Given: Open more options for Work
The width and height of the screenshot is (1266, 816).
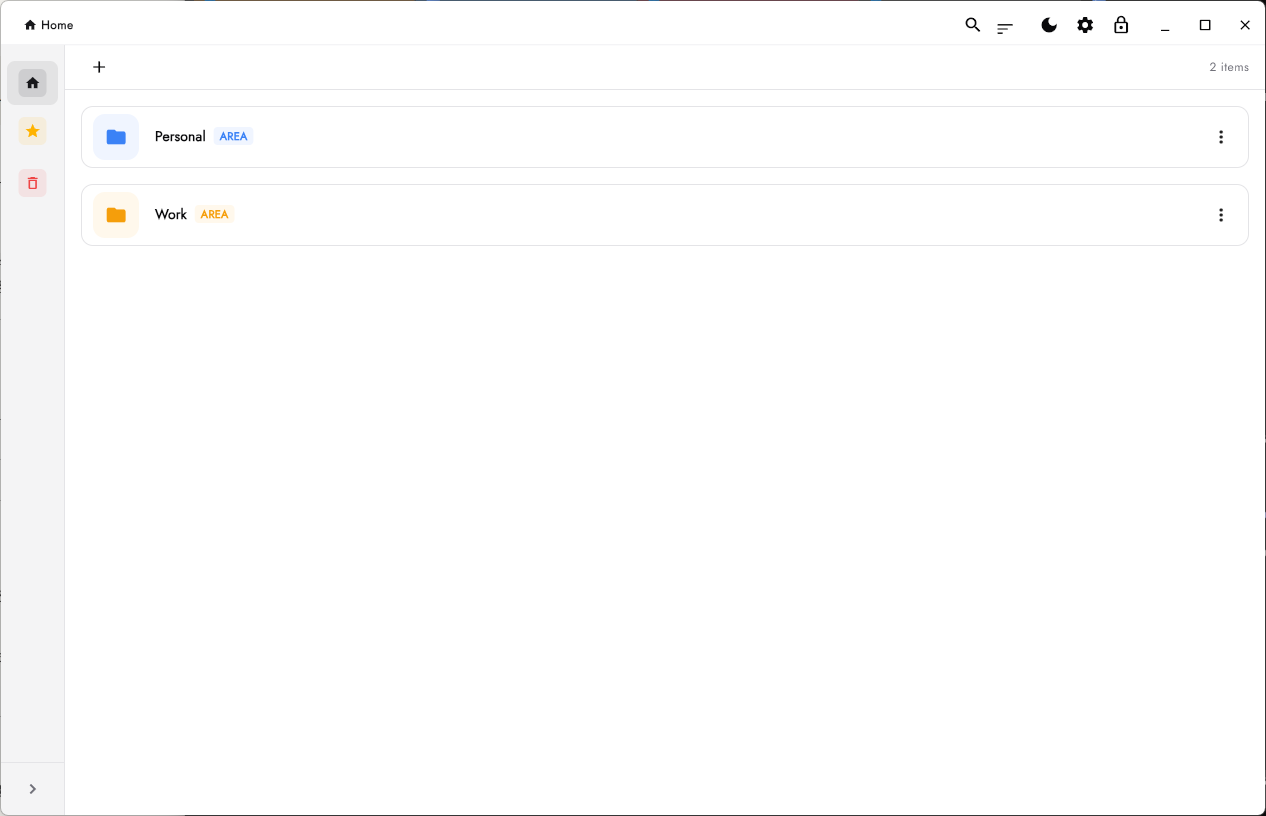Looking at the screenshot, I should [1221, 215].
